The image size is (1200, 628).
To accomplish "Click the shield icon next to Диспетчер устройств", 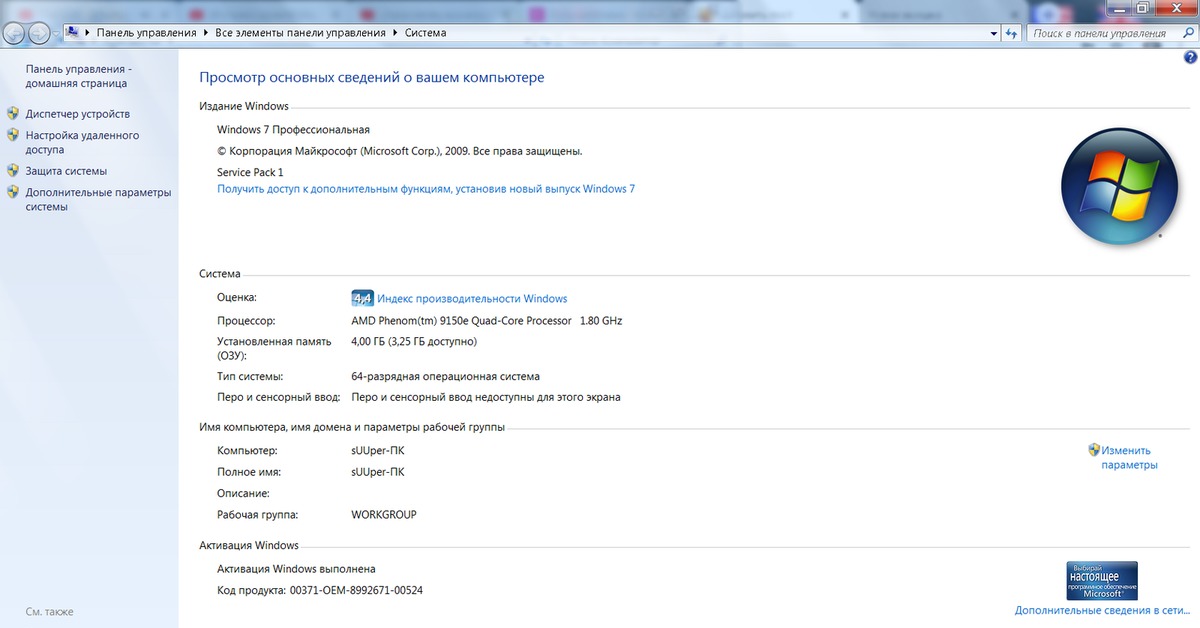I will 13,113.
